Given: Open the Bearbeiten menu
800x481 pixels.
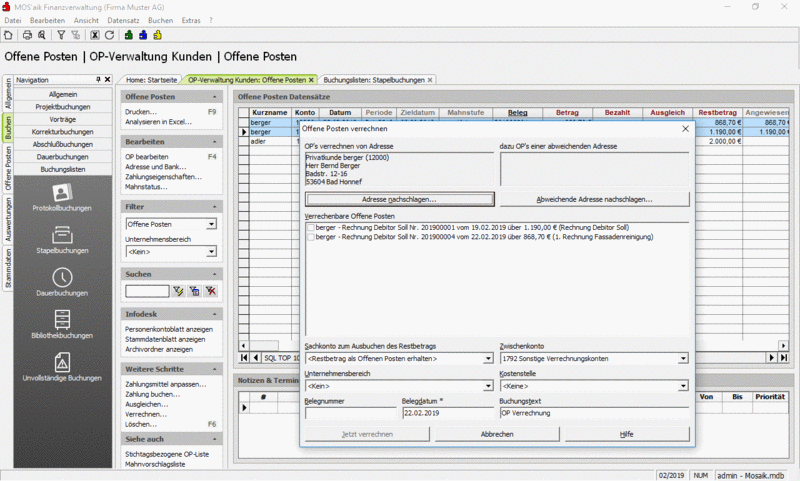Looking at the screenshot, I should coord(47,20).
